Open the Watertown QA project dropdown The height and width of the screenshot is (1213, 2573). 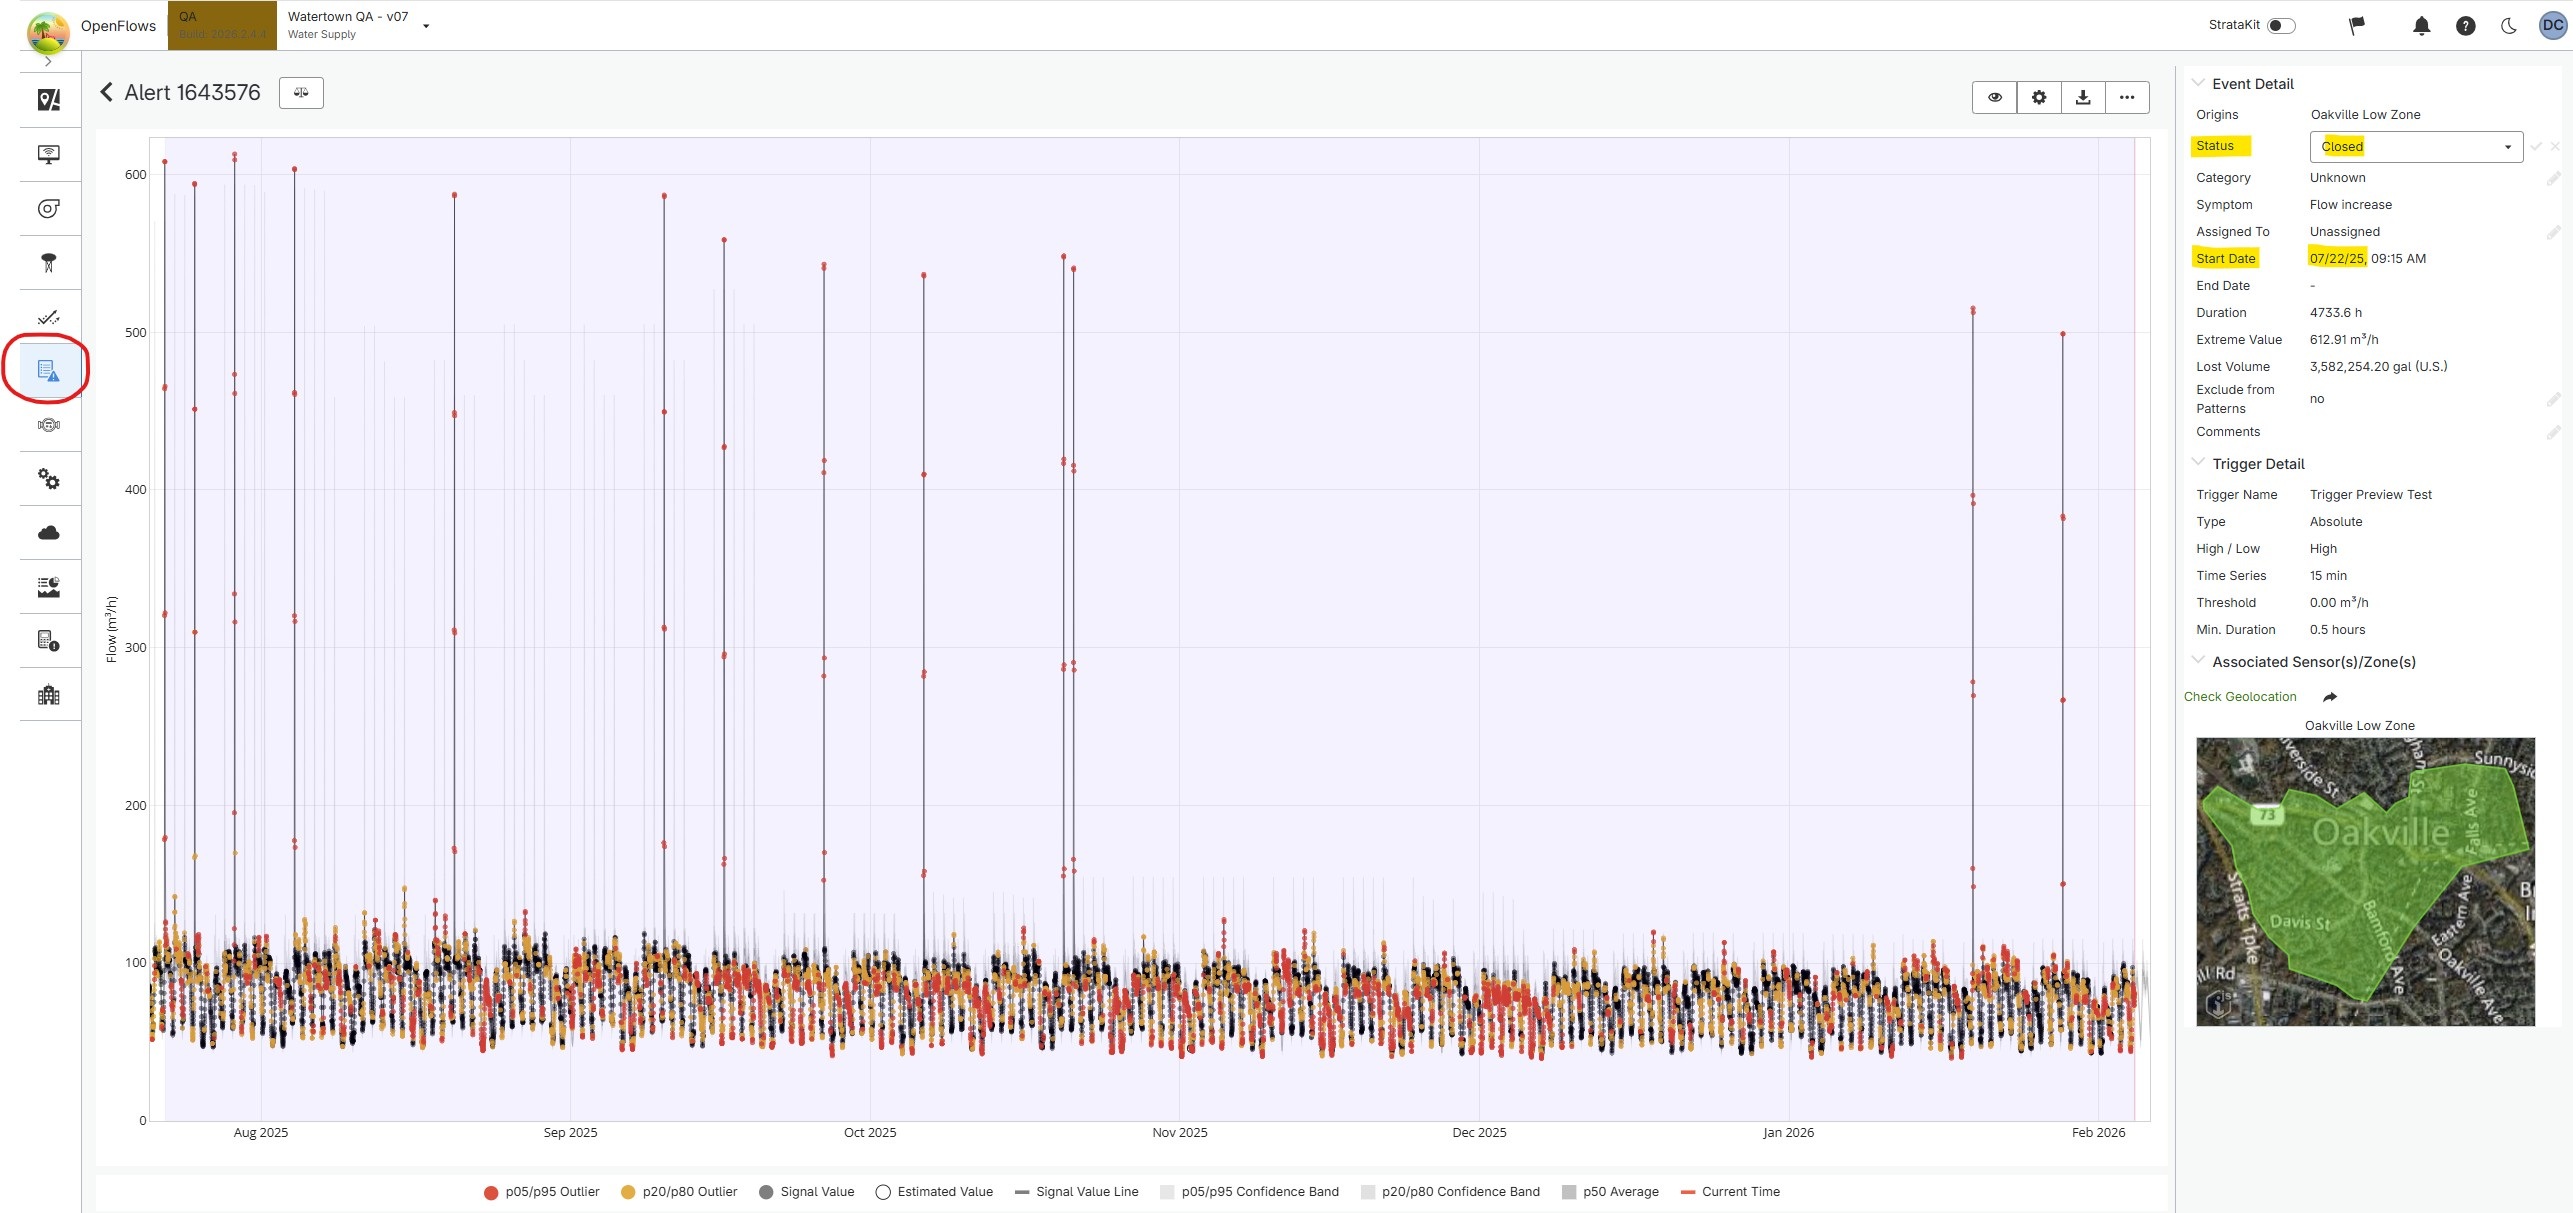(426, 26)
